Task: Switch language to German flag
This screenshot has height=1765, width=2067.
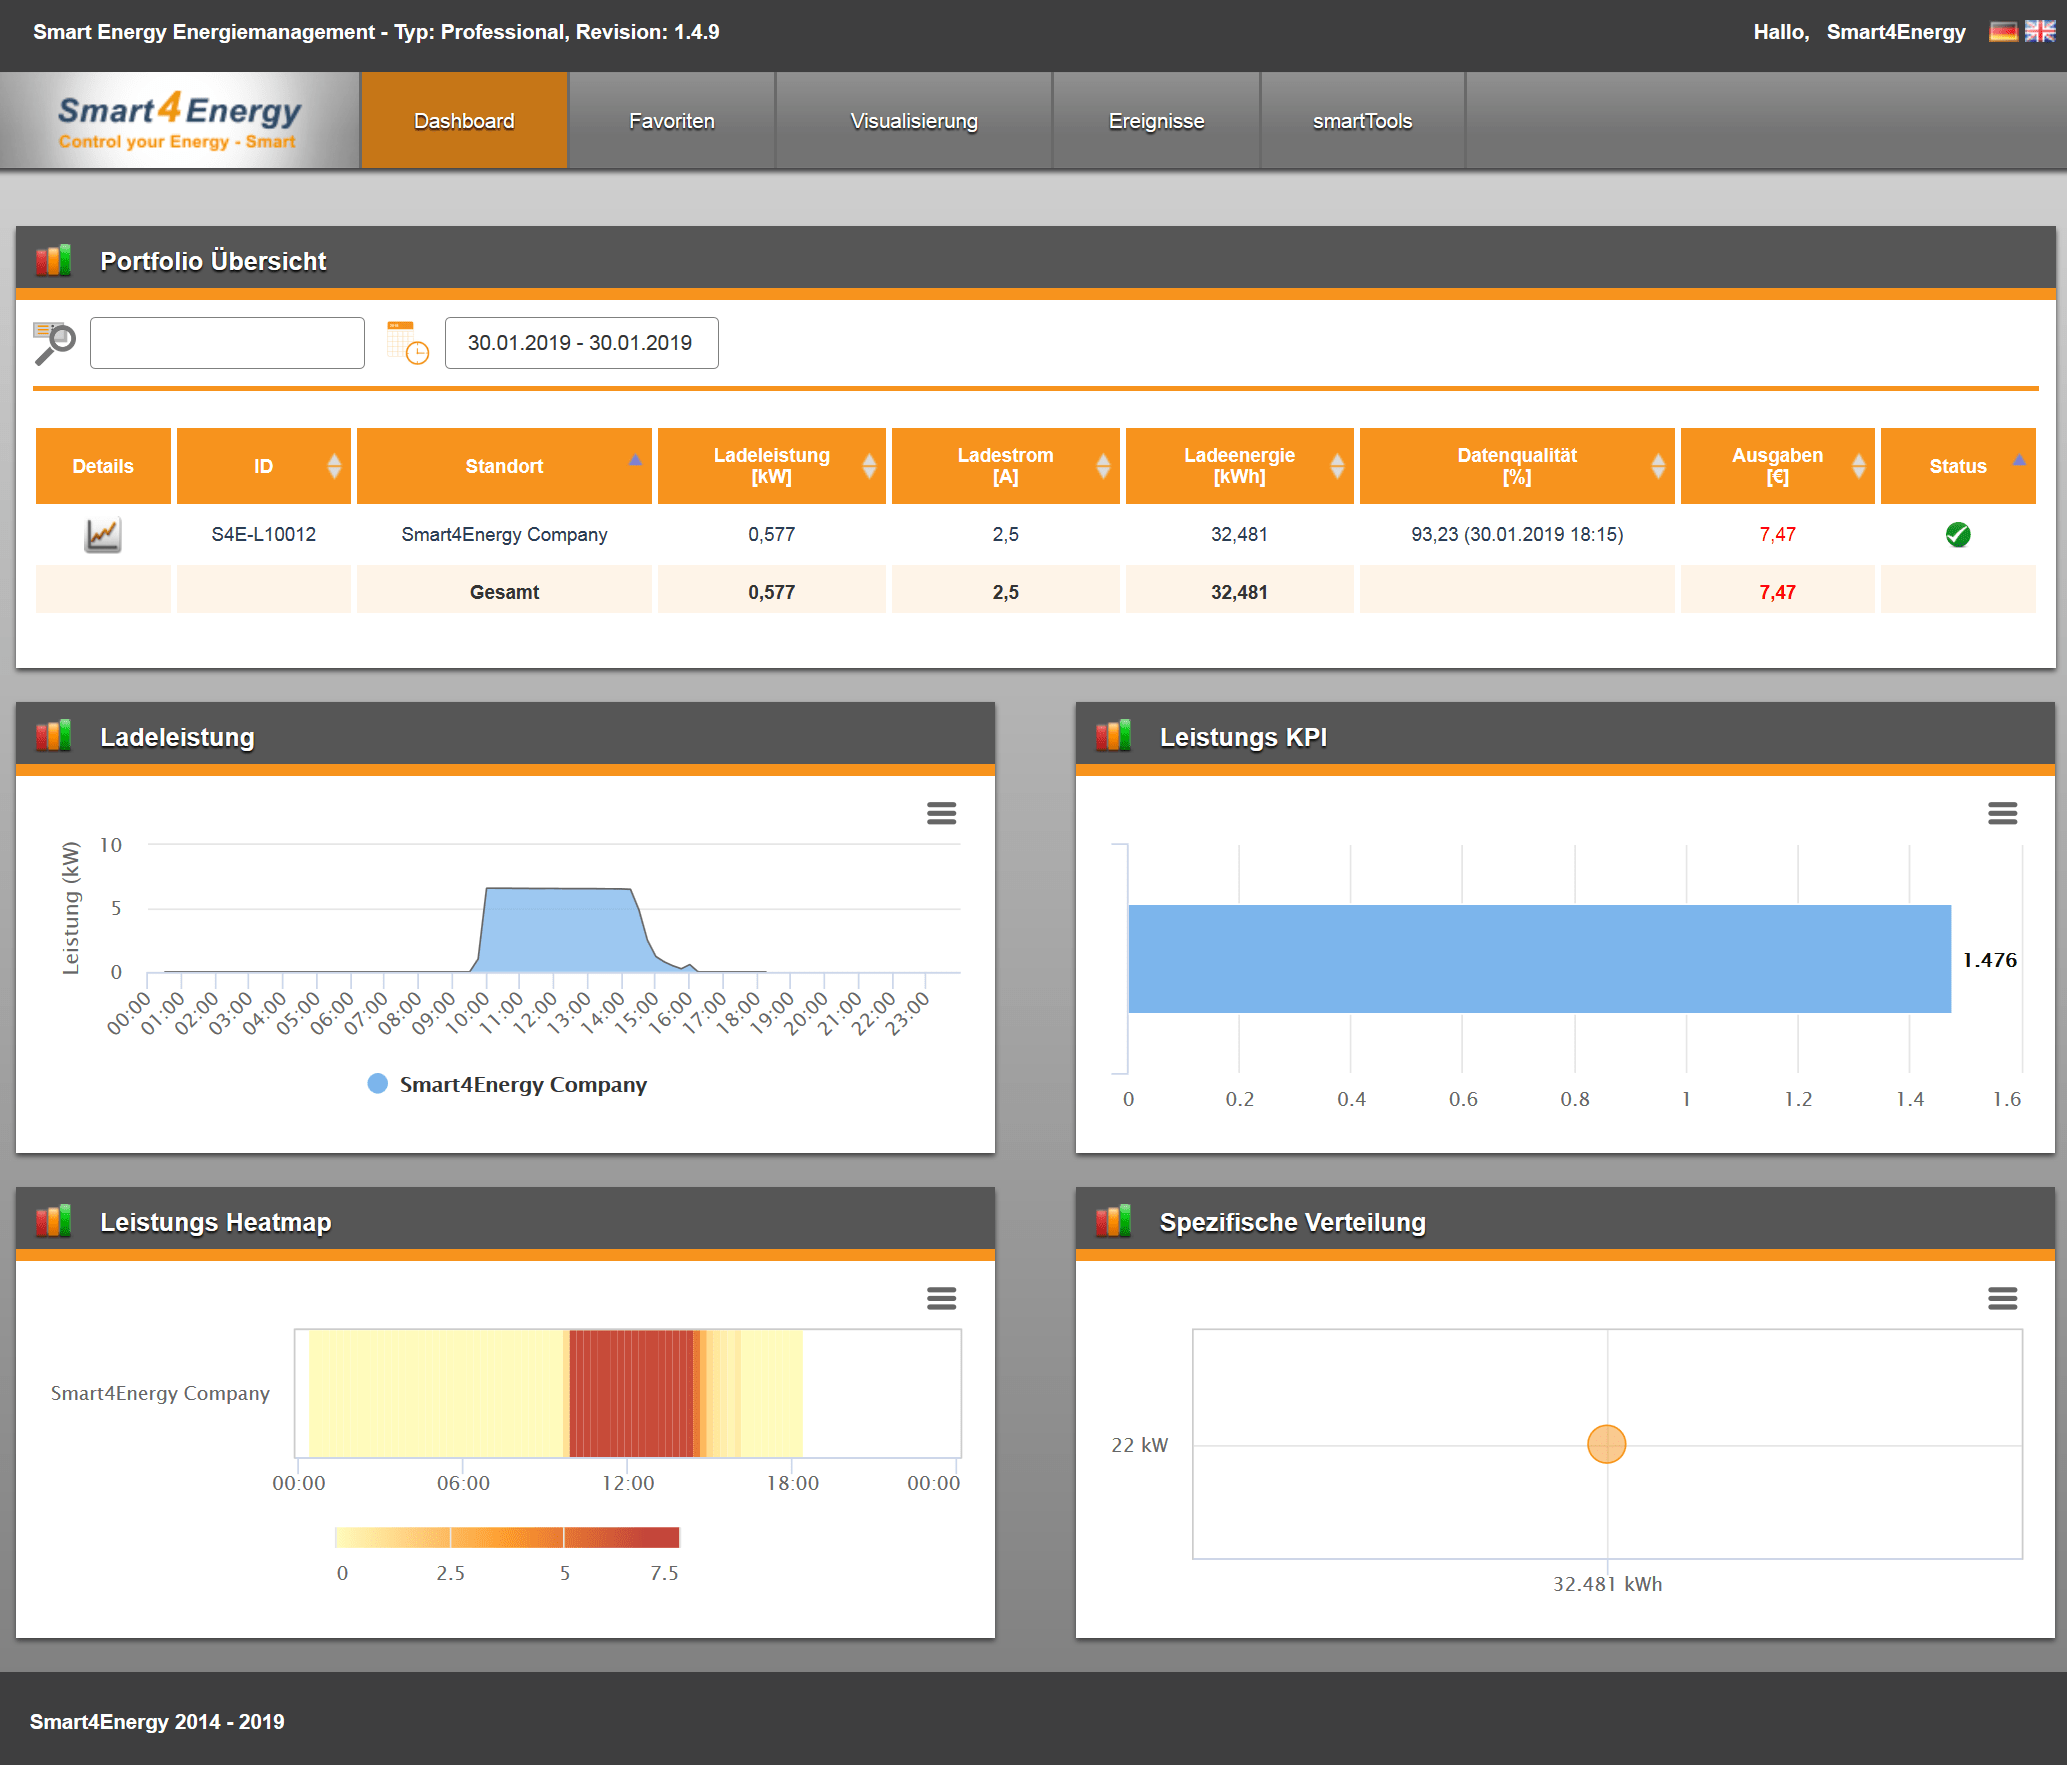Action: pos(2003,32)
